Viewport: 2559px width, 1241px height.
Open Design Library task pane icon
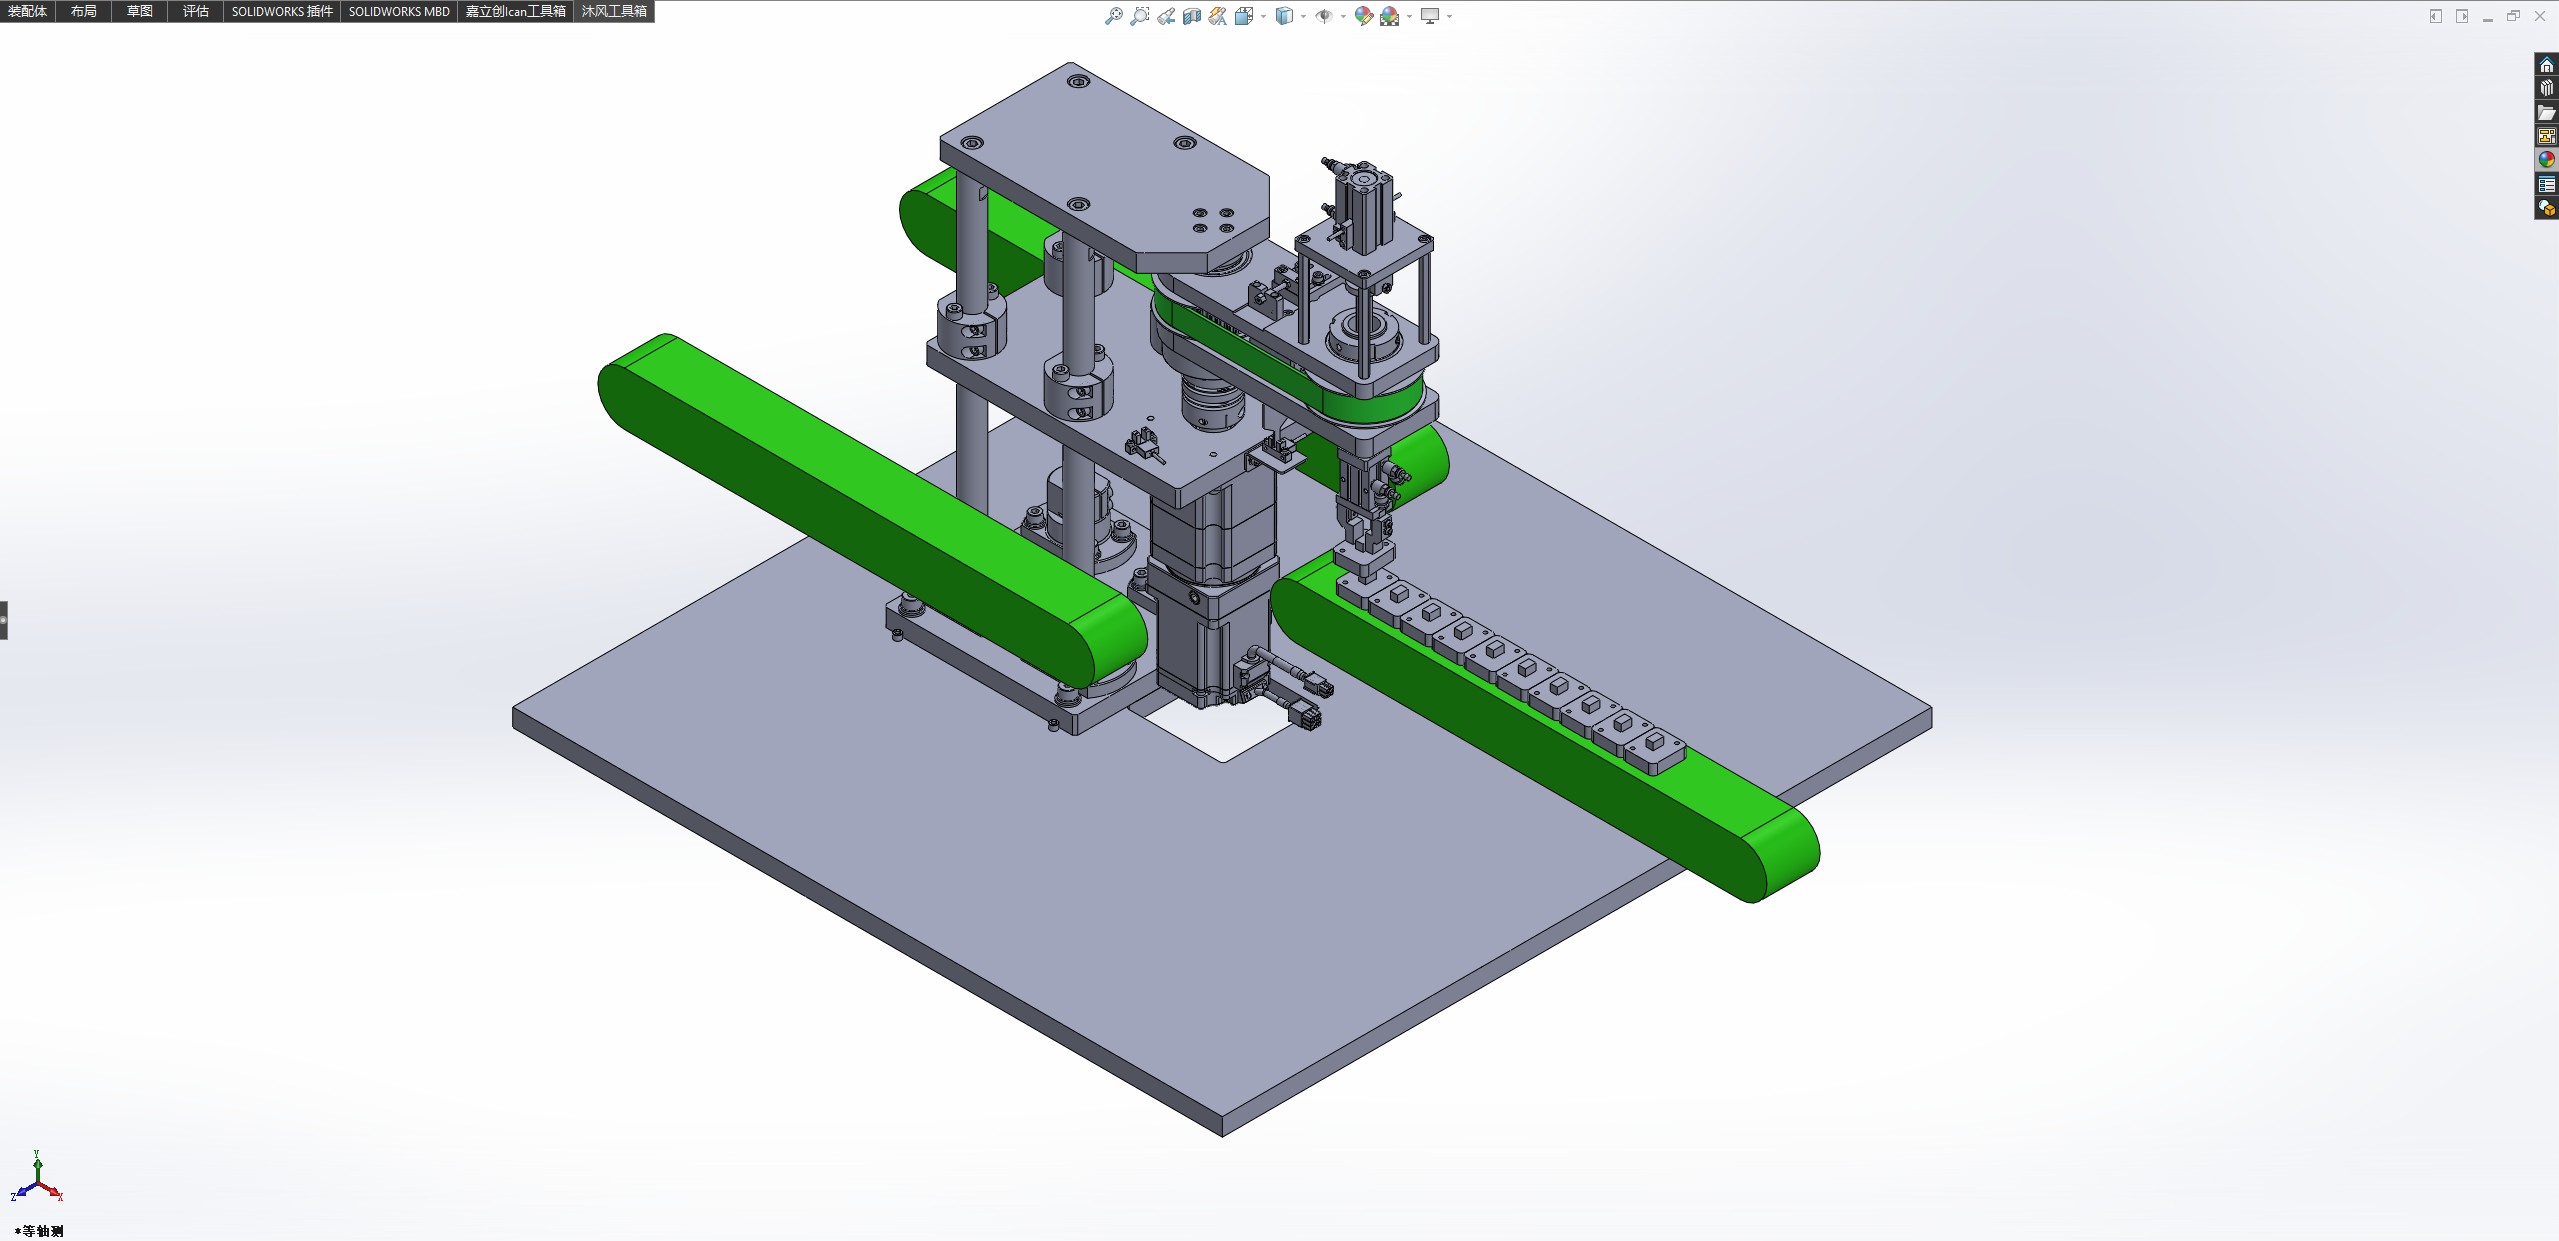coord(2546,89)
